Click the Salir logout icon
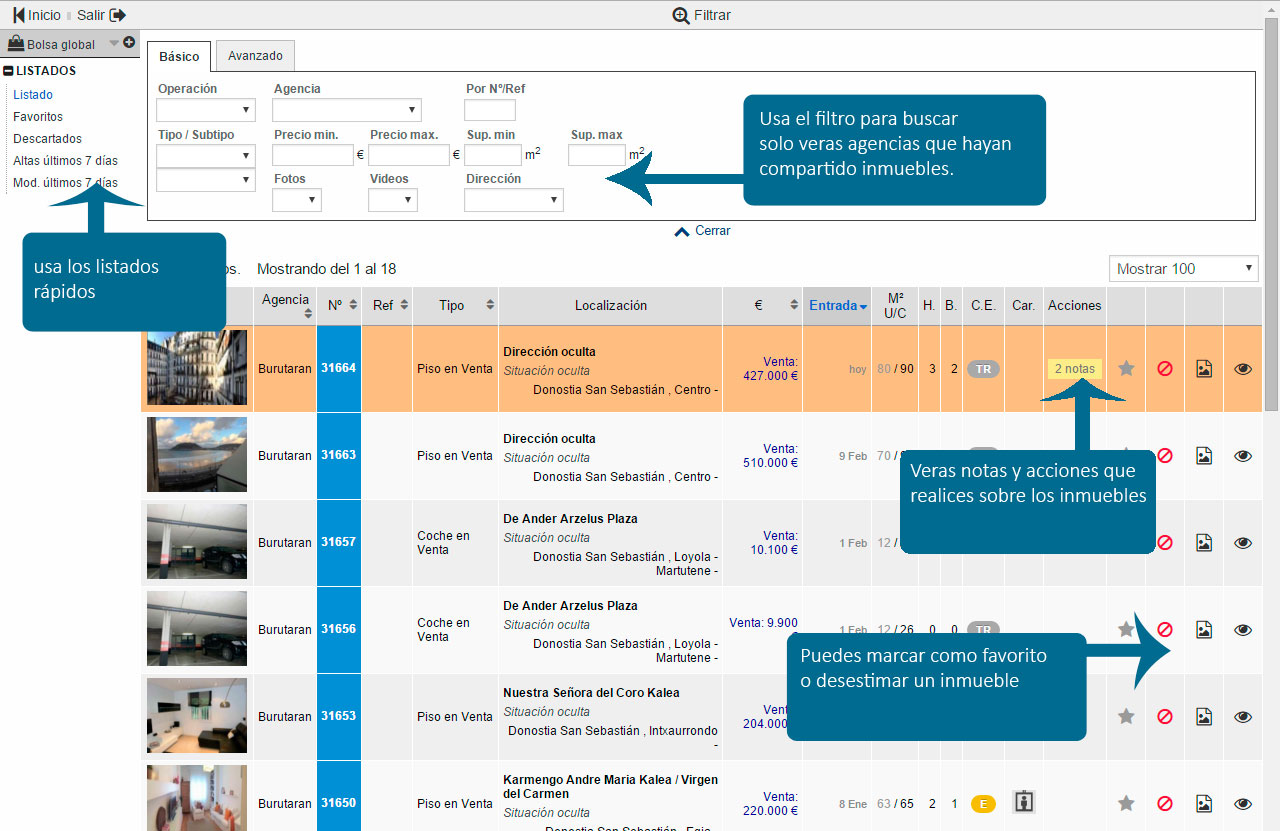This screenshot has width=1280, height=831. coord(118,15)
